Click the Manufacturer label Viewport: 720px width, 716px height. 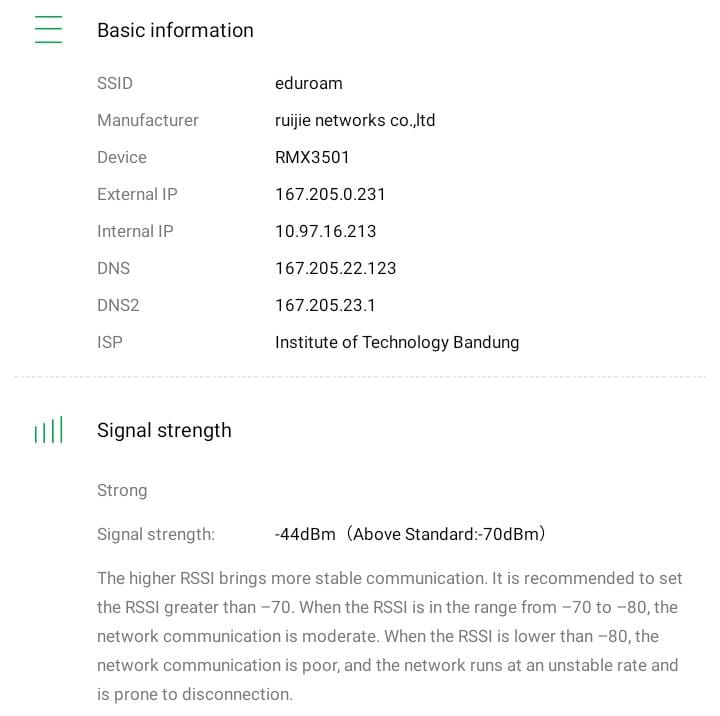(148, 120)
